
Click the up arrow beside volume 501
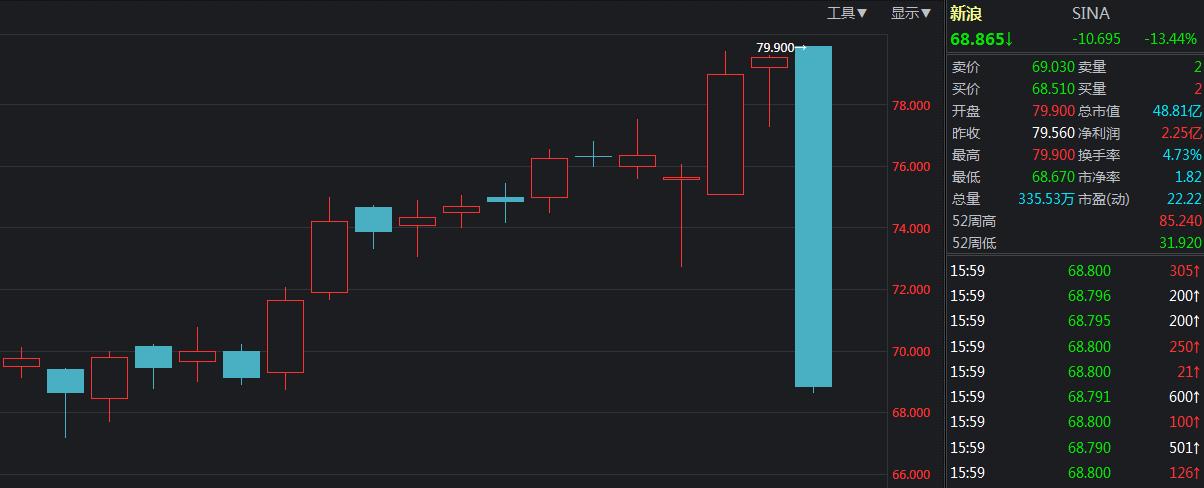tap(1197, 447)
